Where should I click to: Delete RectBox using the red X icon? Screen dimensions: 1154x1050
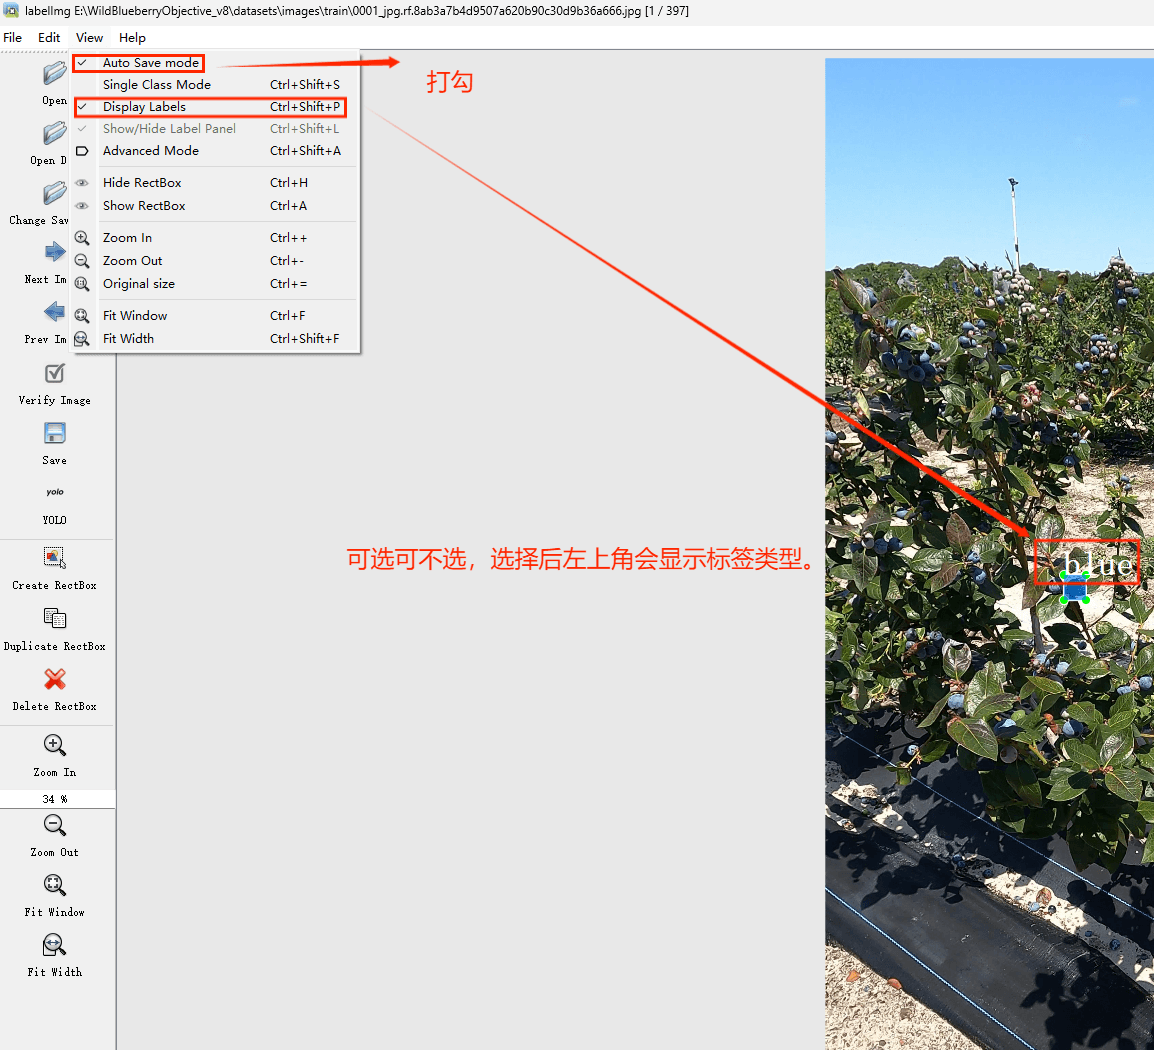55,680
